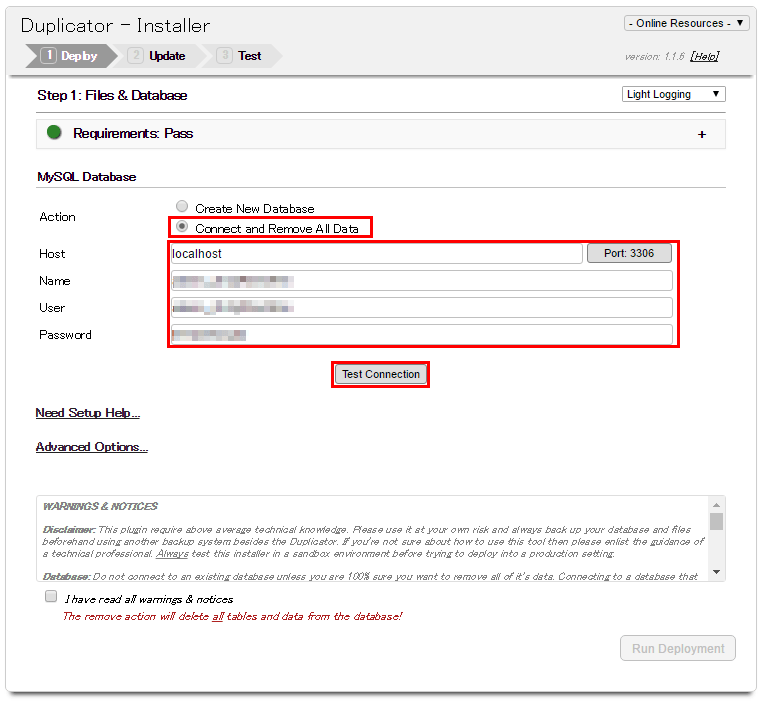Click the Test Connection button
This screenshot has width=764, height=702.
(381, 374)
